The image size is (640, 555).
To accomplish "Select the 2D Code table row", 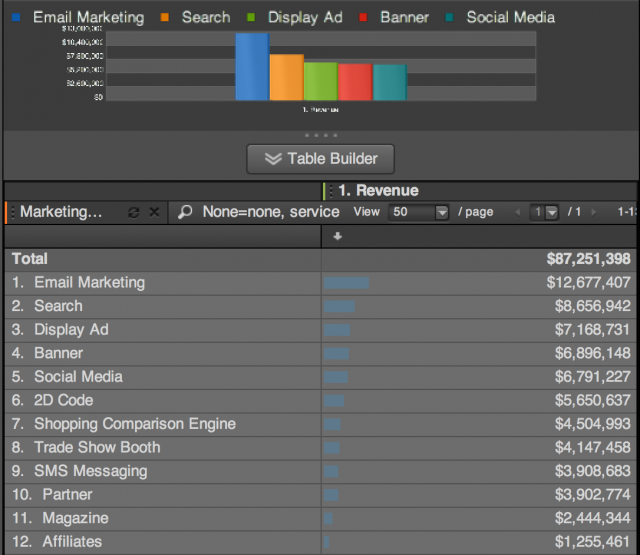I will click(x=320, y=401).
